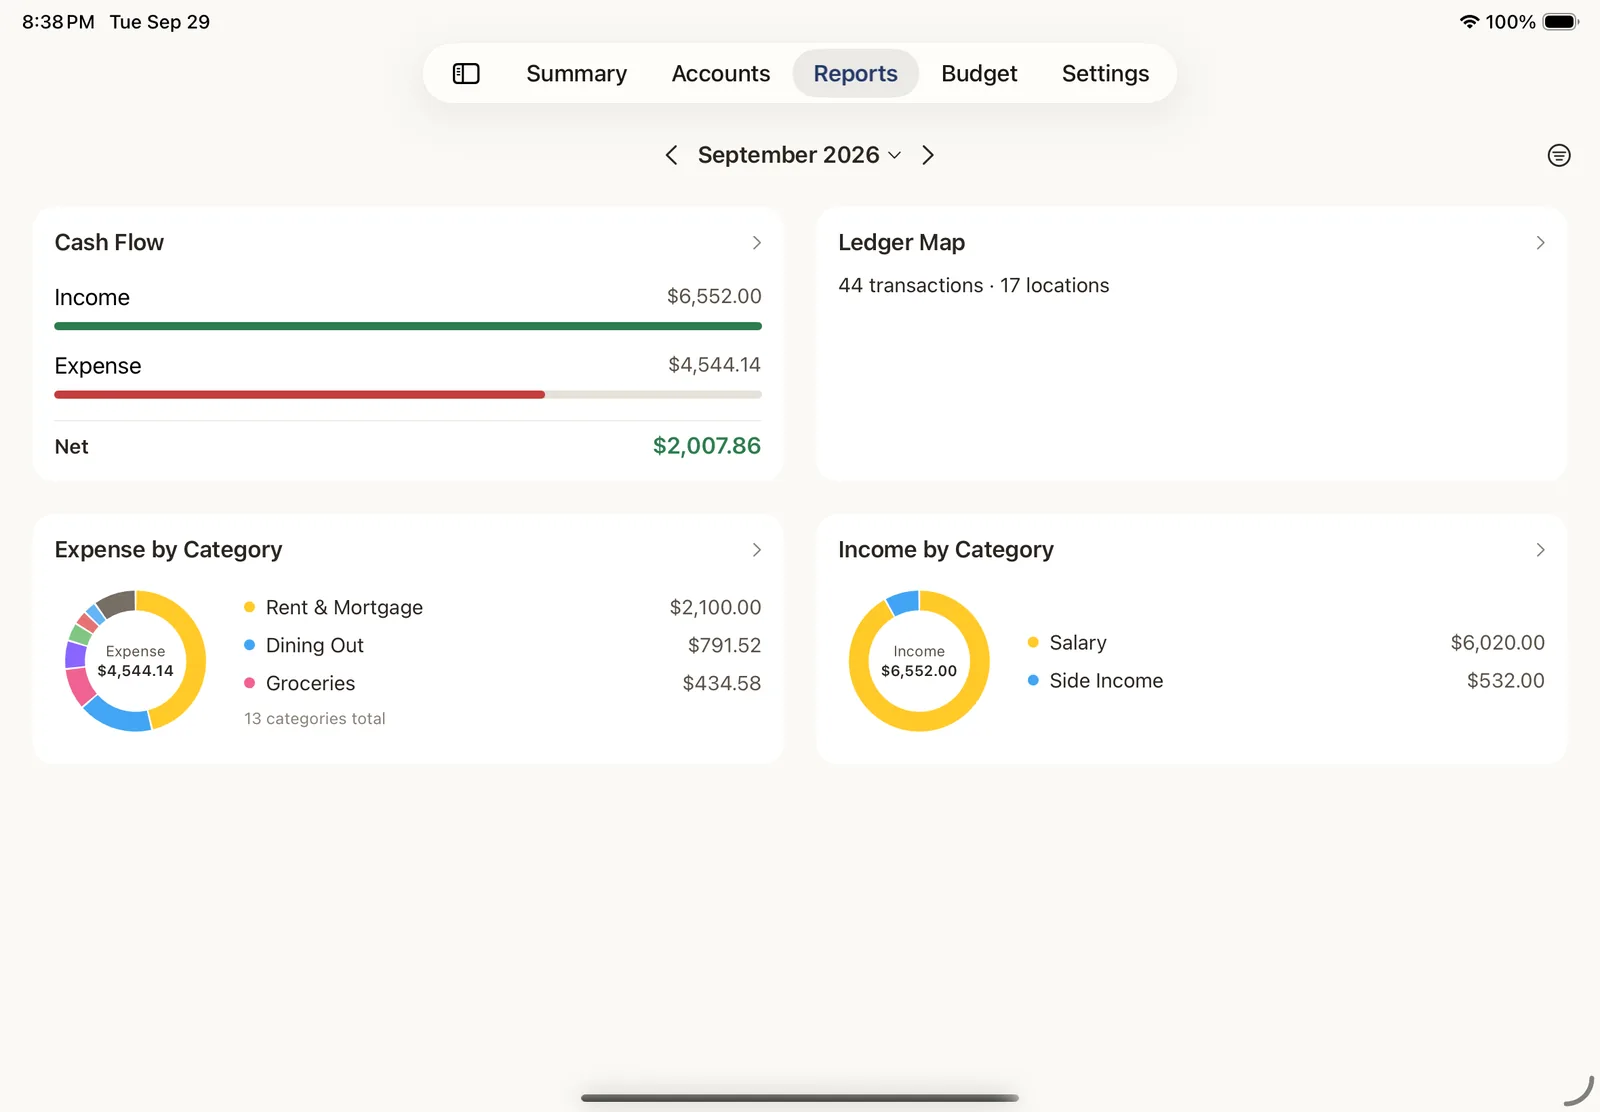Switch to the Summary tab

pyautogui.click(x=576, y=73)
